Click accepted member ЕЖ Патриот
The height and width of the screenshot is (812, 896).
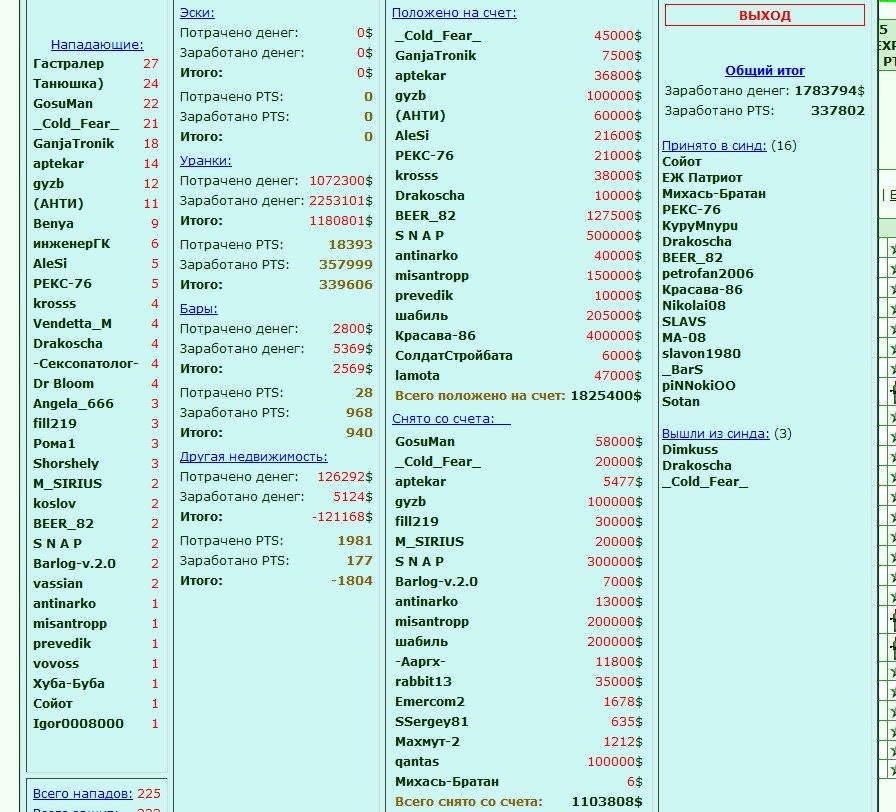(x=702, y=178)
